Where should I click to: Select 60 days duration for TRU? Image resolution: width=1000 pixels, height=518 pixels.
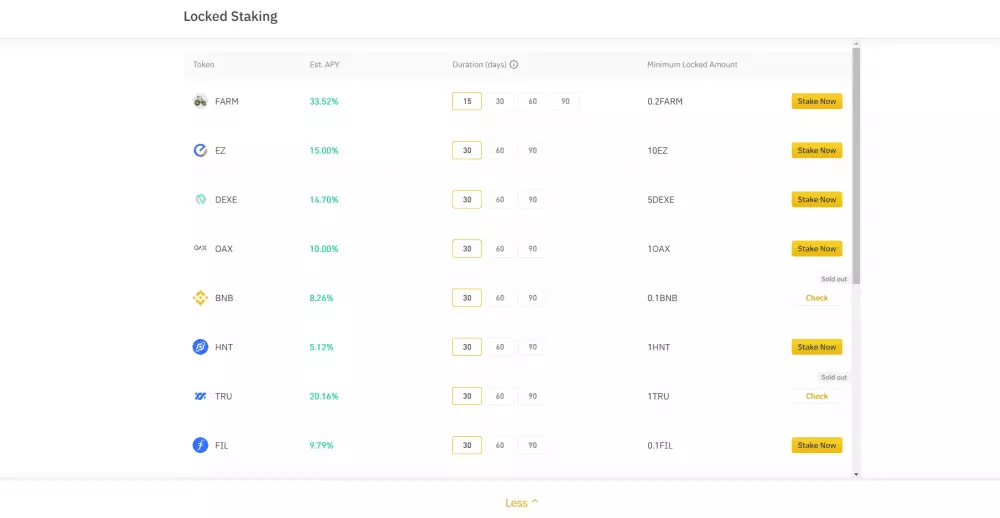coord(500,396)
